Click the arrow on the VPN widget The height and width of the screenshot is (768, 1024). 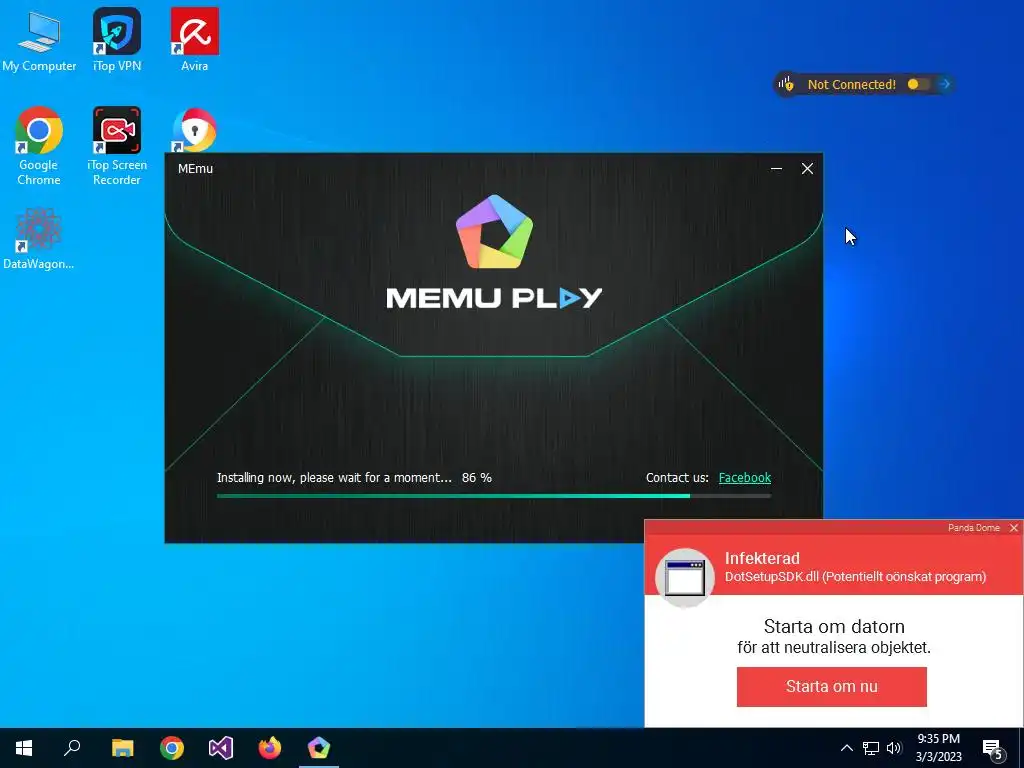pyautogui.click(x=944, y=84)
